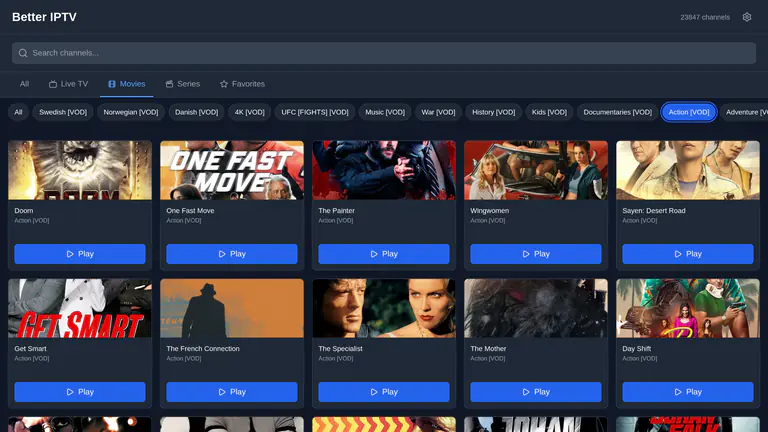Pick the Documentaries [VOD] category chip

(617, 112)
